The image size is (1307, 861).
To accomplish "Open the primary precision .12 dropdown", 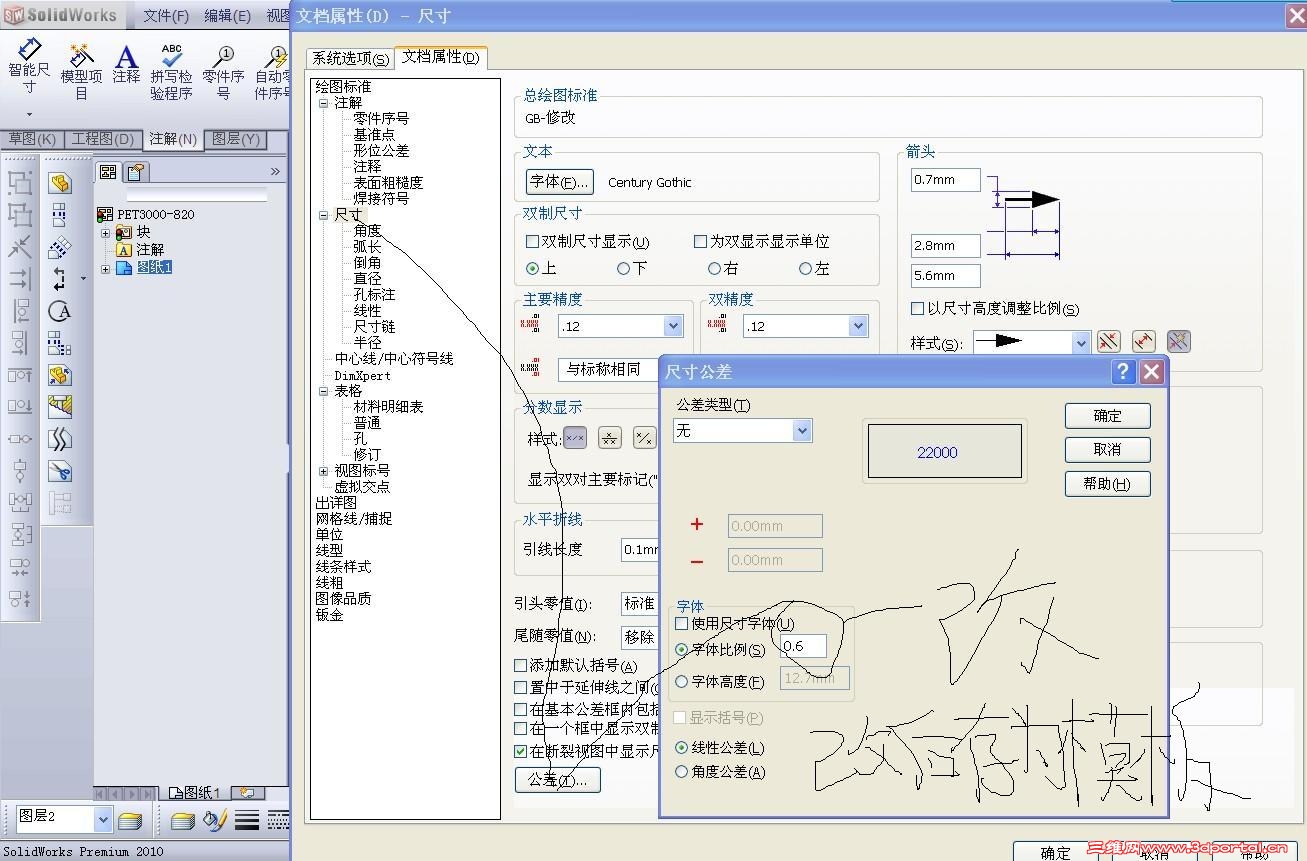I will tap(672, 325).
